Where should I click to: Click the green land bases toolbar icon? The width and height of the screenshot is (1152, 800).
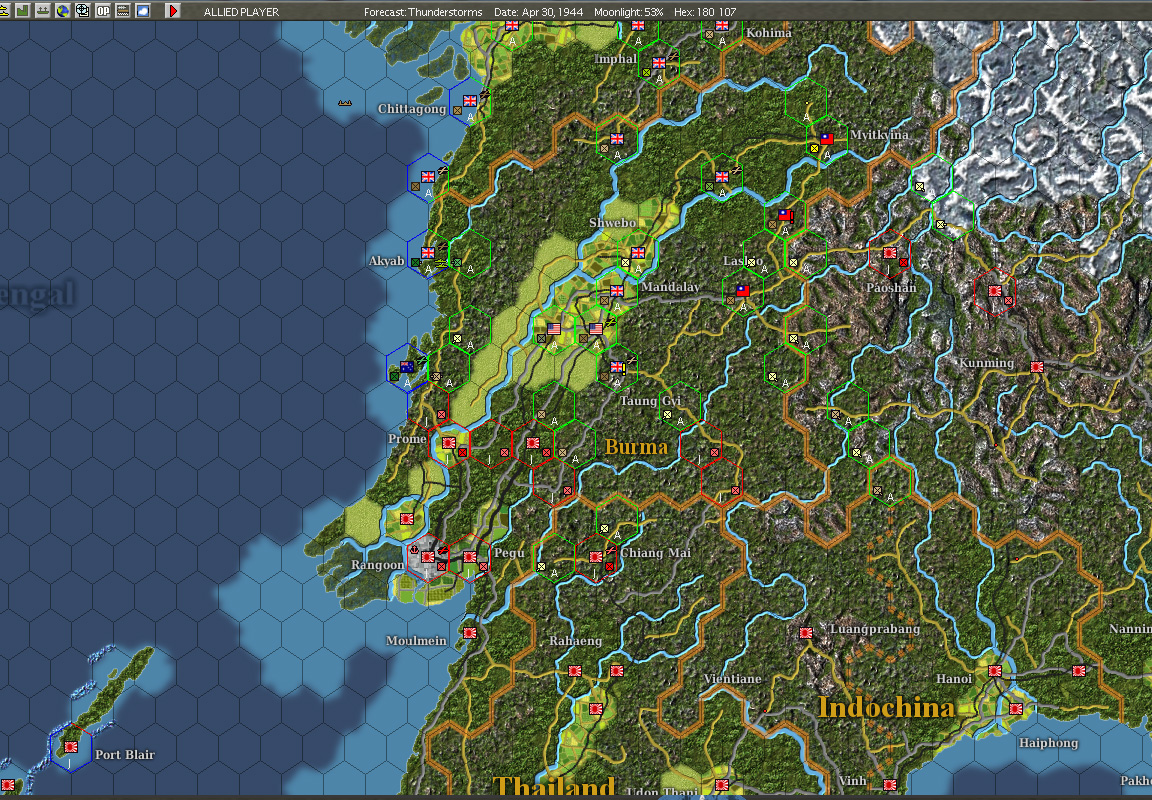[22, 11]
